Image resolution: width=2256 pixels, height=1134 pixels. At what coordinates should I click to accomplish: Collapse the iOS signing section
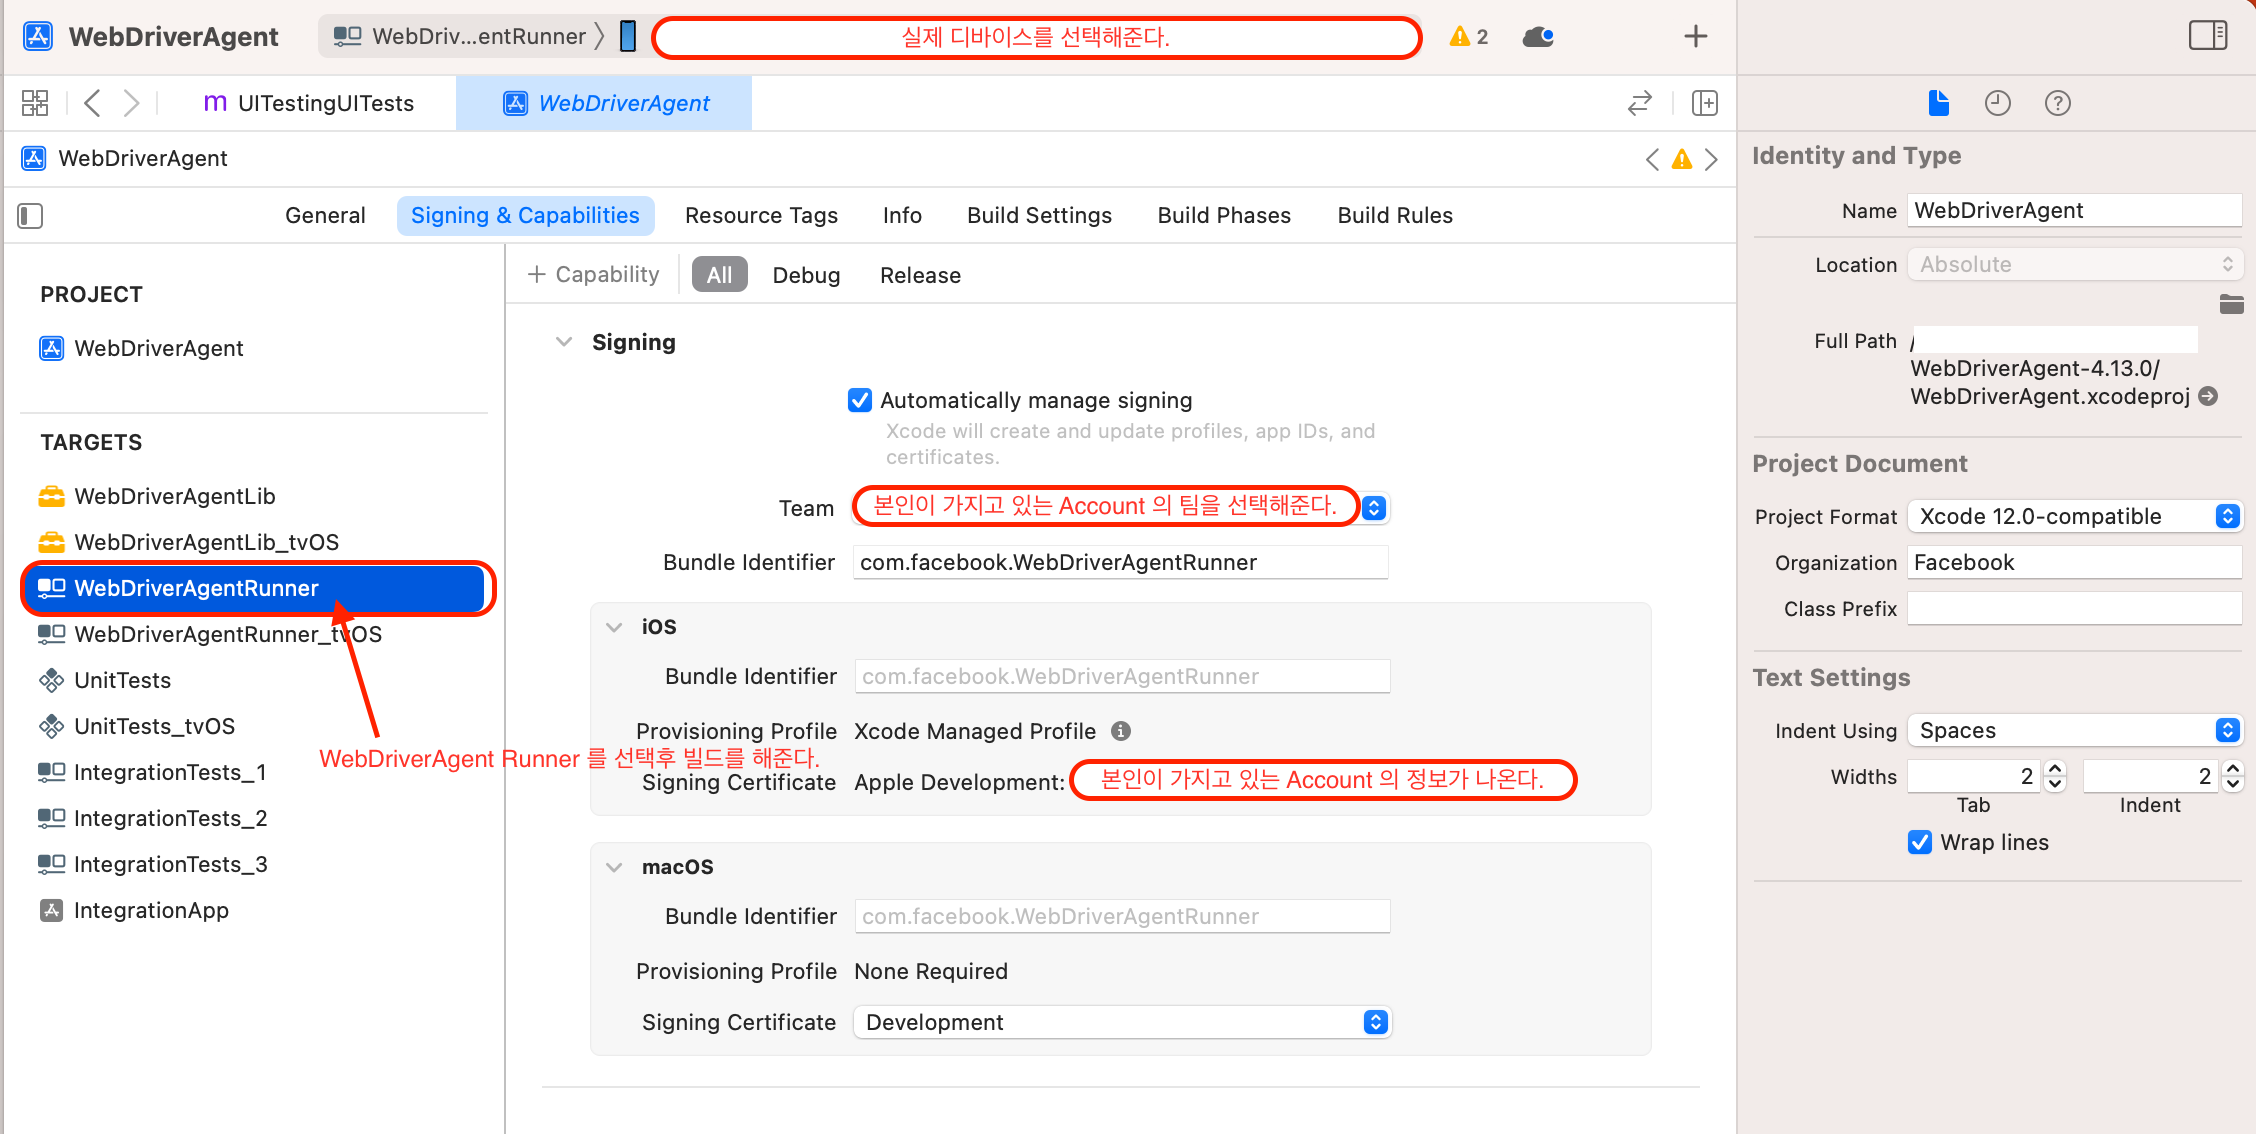pyautogui.click(x=614, y=627)
